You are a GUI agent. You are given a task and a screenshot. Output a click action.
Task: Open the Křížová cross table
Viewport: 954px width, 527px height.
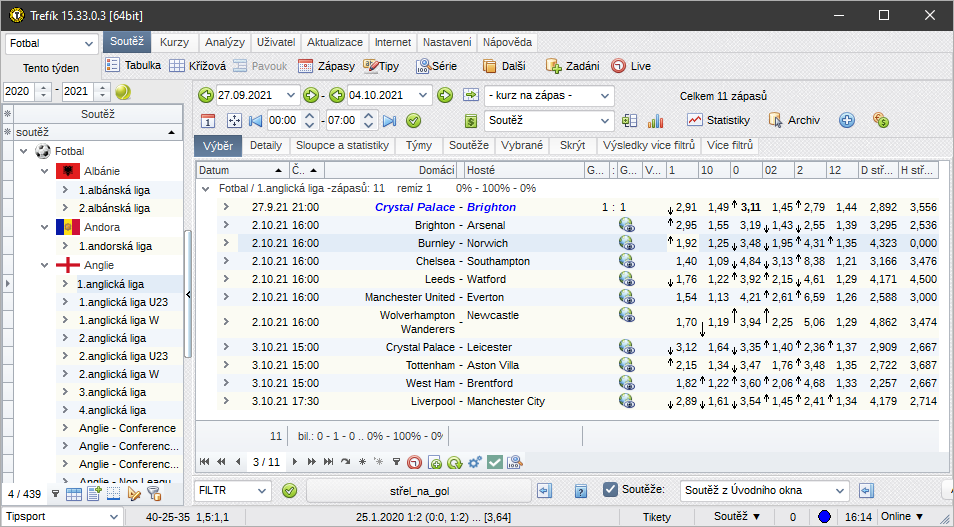pos(197,66)
